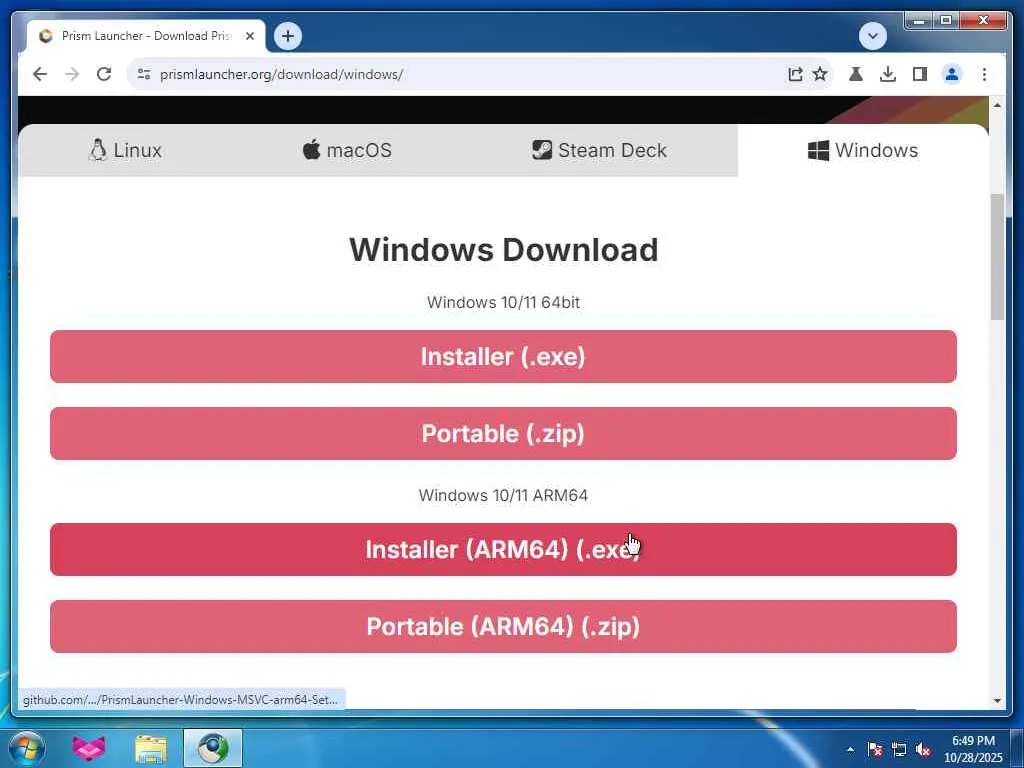Screen dimensions: 1024x768
Task: Select the Chrome browser taskbar button
Action: coord(213,748)
